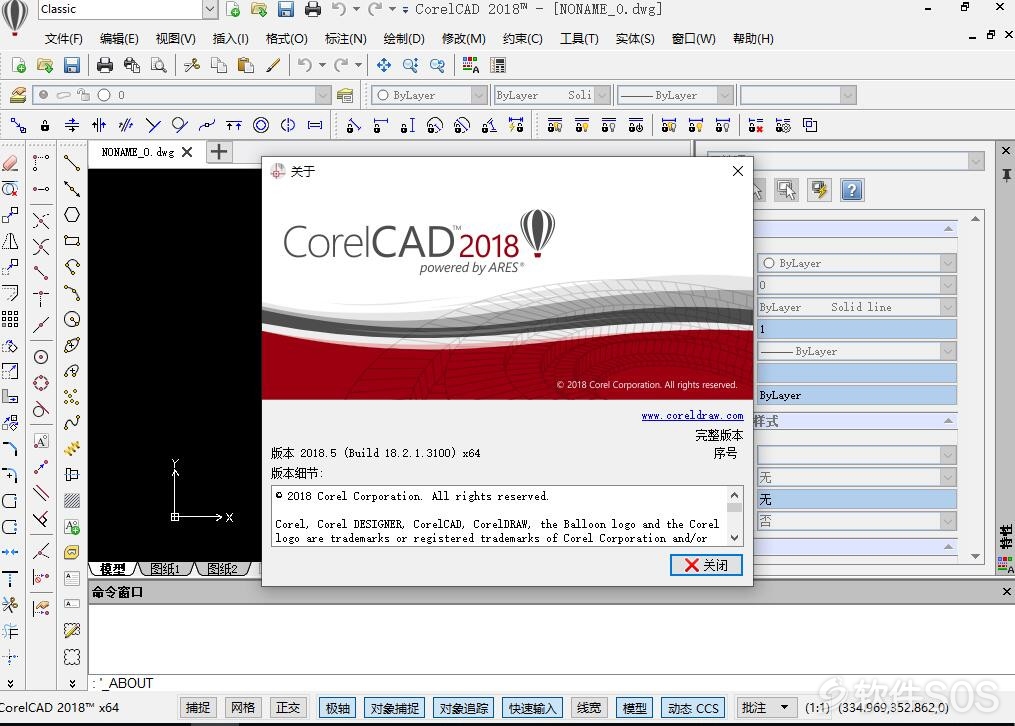Screen dimensions: 1015x726
Task: Click the Open file folder icon
Action: pyautogui.click(x=45, y=65)
